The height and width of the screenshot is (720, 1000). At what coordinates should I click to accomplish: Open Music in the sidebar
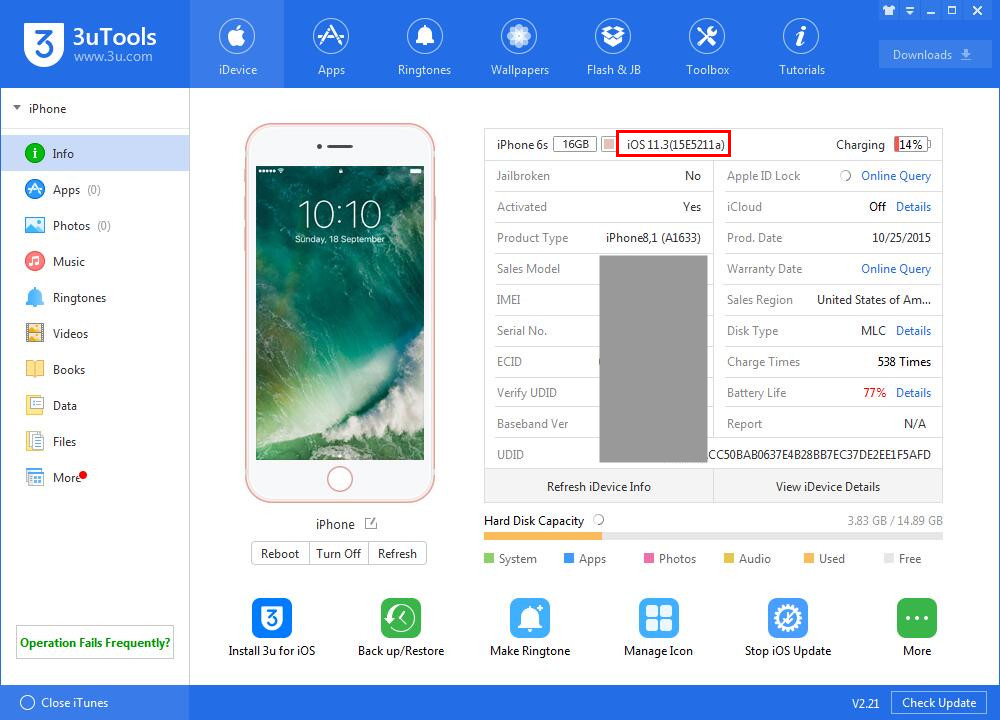click(95, 261)
